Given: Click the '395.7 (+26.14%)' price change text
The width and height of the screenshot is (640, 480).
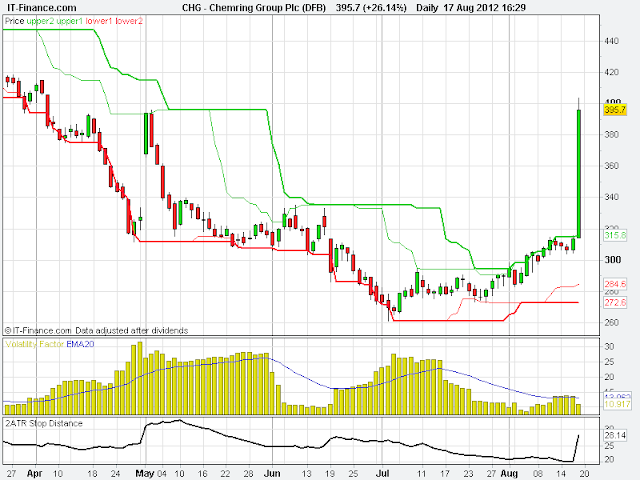Looking at the screenshot, I should click(371, 7).
